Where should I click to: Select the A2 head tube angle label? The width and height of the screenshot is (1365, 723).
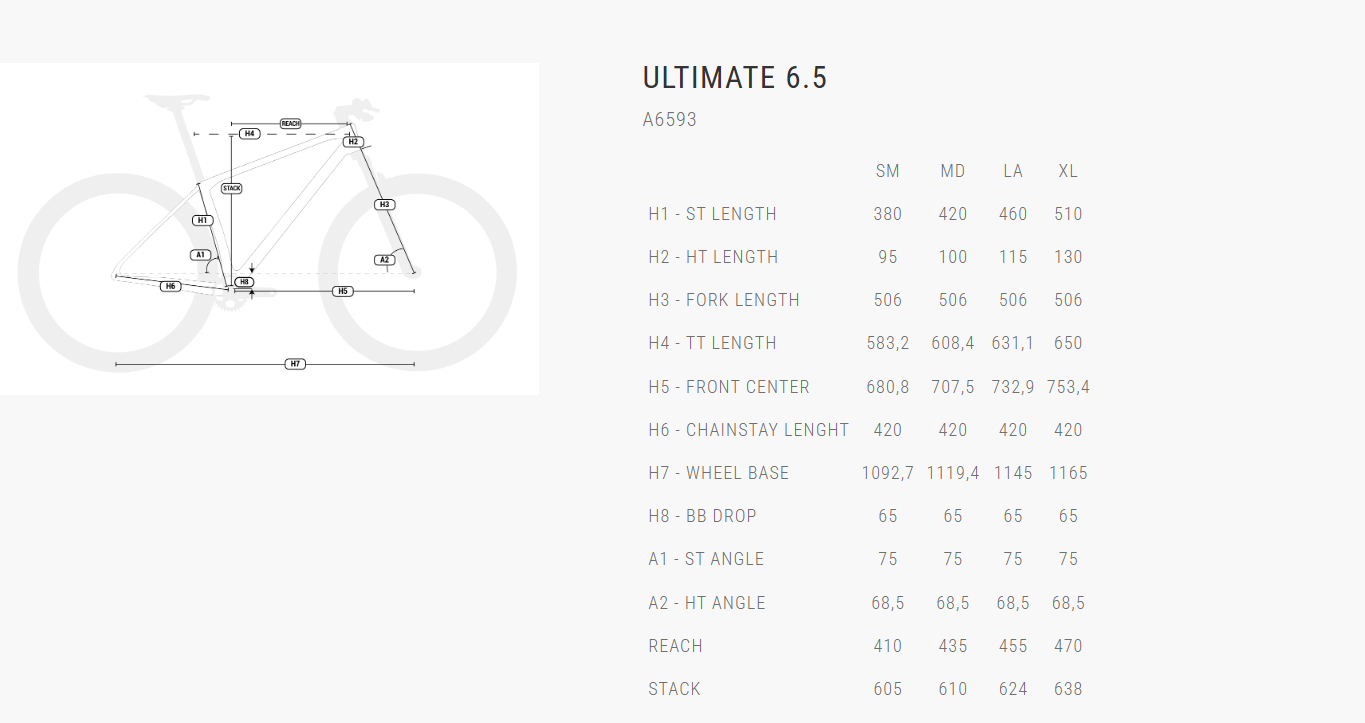coord(384,260)
